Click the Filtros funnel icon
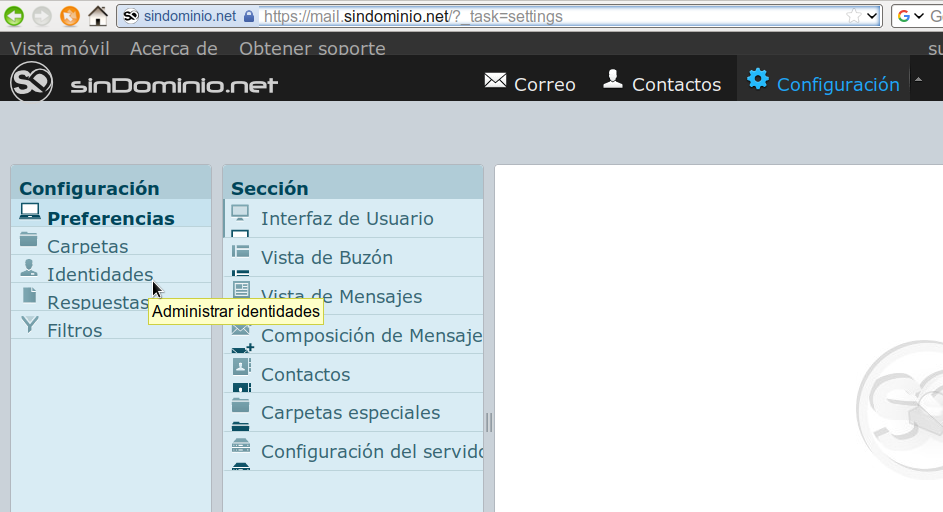943x512 pixels. click(x=29, y=325)
